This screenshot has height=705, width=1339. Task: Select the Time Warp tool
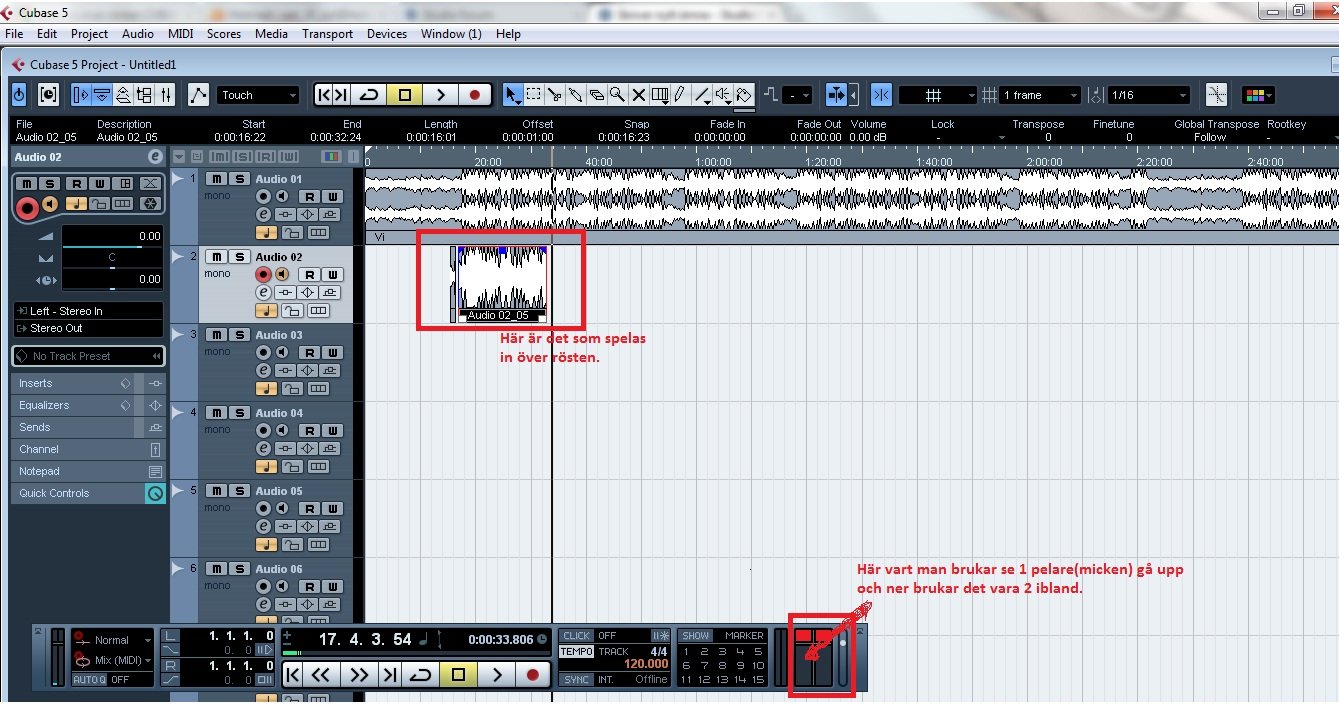660,95
